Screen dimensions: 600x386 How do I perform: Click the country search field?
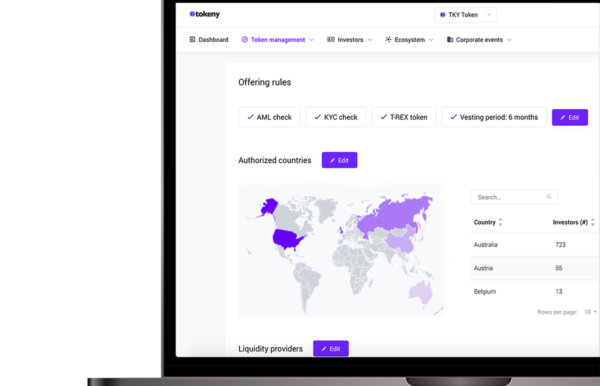tap(514, 197)
